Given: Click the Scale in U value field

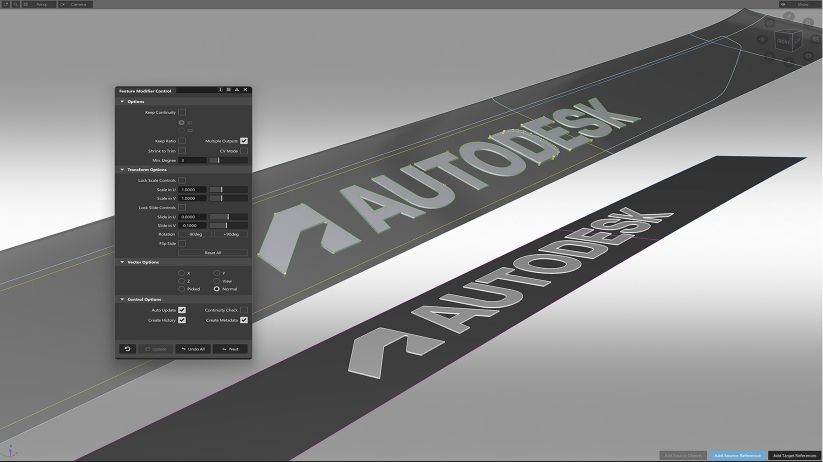Looking at the screenshot, I should click(192, 190).
